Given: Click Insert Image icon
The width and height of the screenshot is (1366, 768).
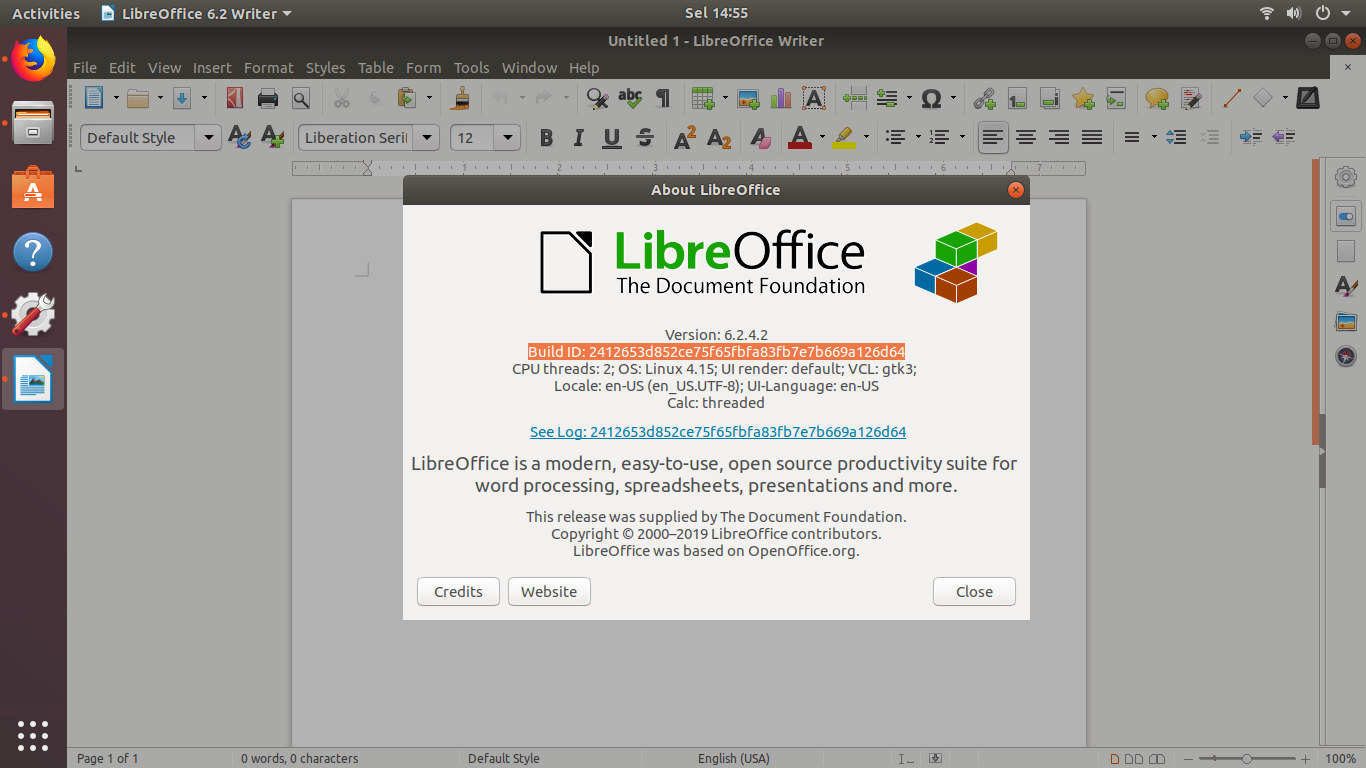Looking at the screenshot, I should 748,98.
